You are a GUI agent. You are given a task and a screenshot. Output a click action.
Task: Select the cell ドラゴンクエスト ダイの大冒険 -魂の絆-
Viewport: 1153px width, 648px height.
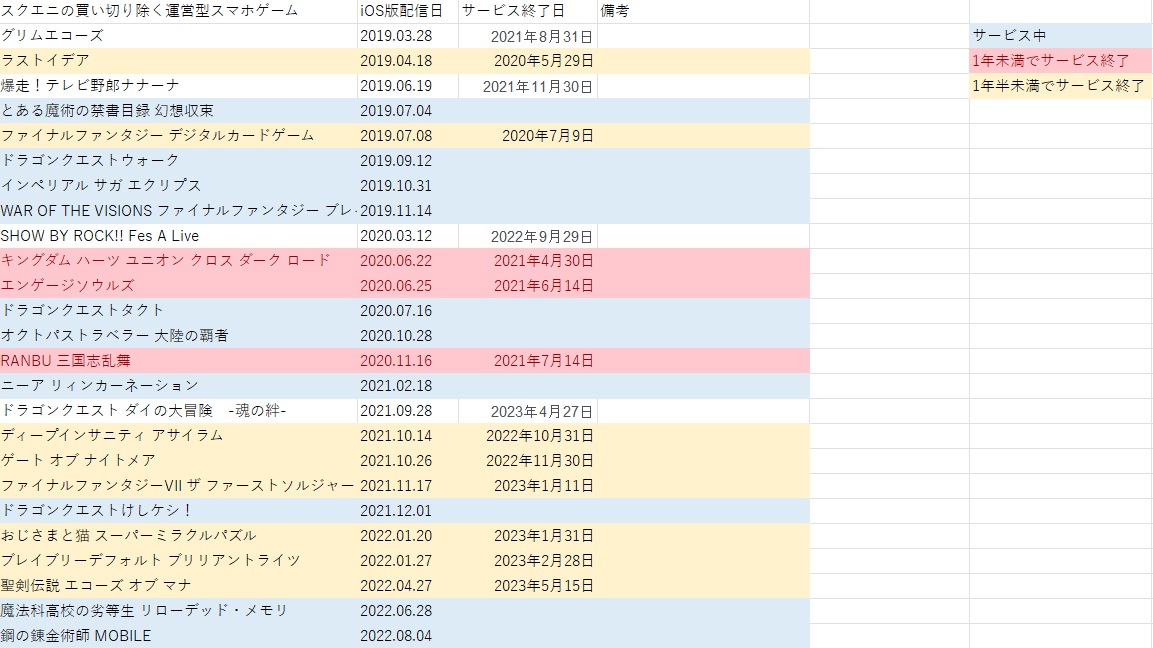pyautogui.click(x=179, y=411)
